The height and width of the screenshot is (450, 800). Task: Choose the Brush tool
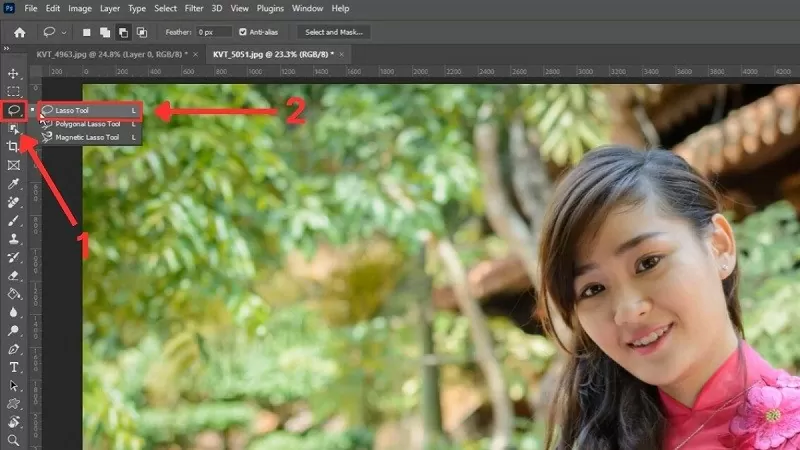14,220
